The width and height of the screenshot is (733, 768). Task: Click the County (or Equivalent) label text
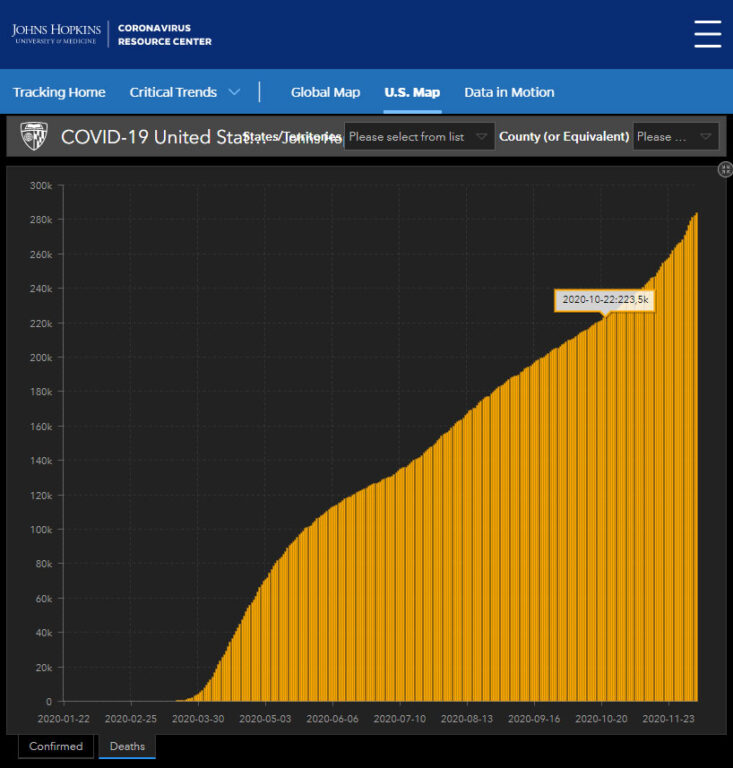564,137
